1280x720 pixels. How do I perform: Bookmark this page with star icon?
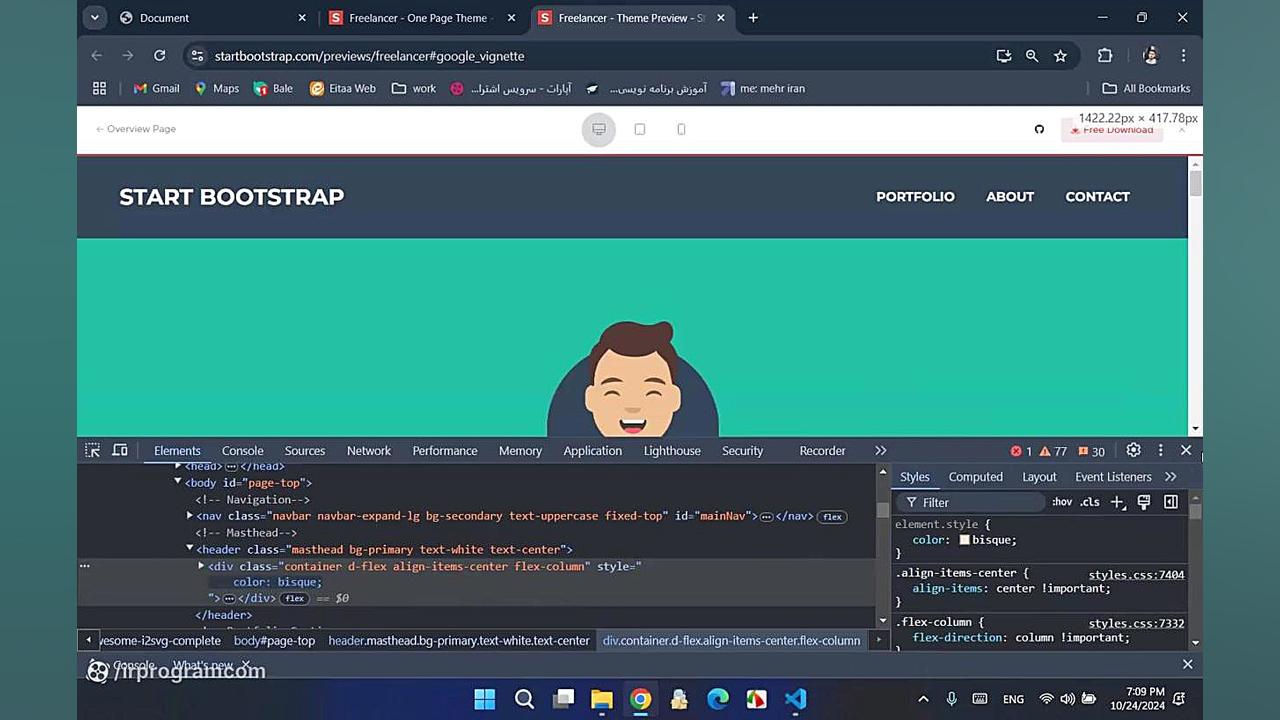[x=1060, y=56]
